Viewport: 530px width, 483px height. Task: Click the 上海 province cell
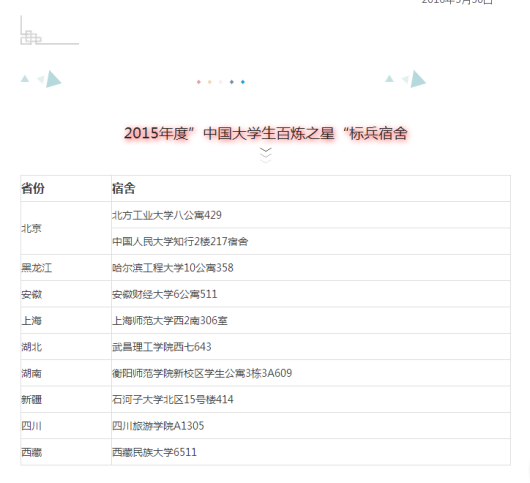[x=66, y=320]
